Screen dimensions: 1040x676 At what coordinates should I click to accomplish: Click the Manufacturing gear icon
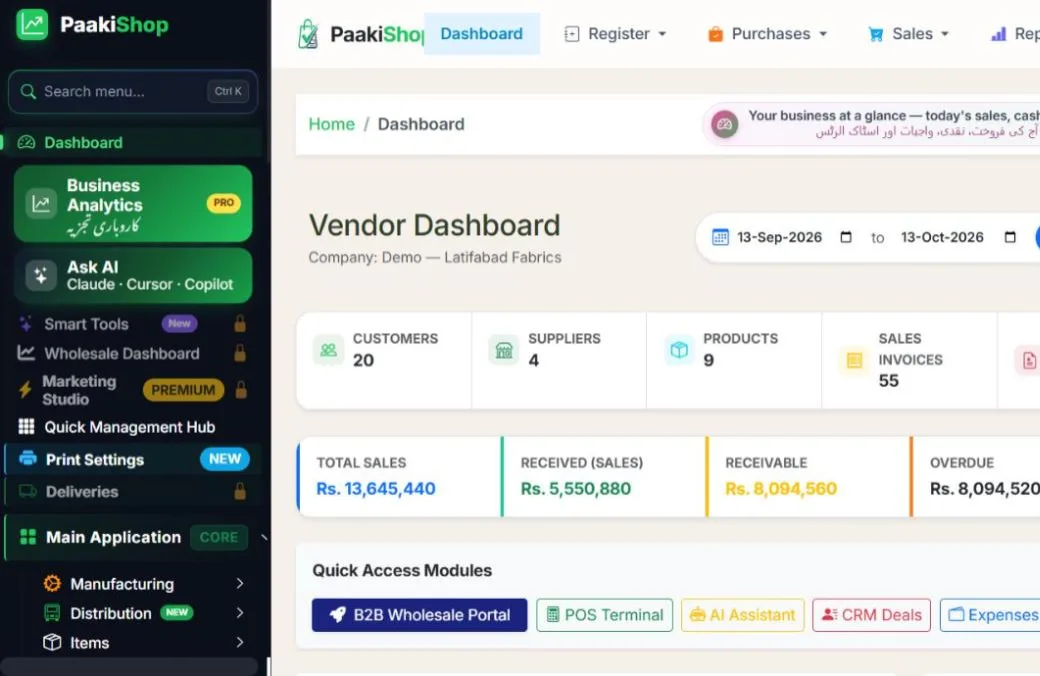[x=52, y=584]
